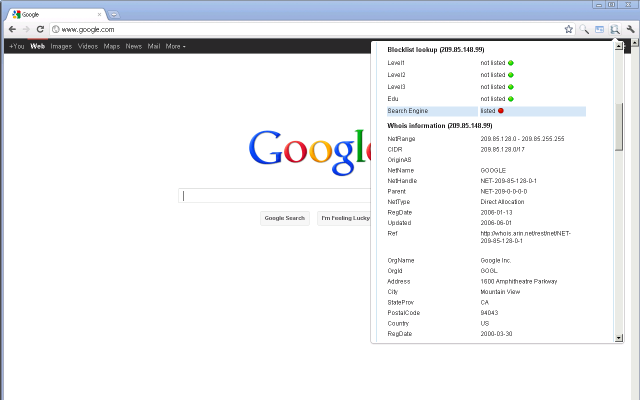This screenshot has width=640, height=400.
Task: Click the popup scrollbar up arrow
Action: (x=619, y=46)
